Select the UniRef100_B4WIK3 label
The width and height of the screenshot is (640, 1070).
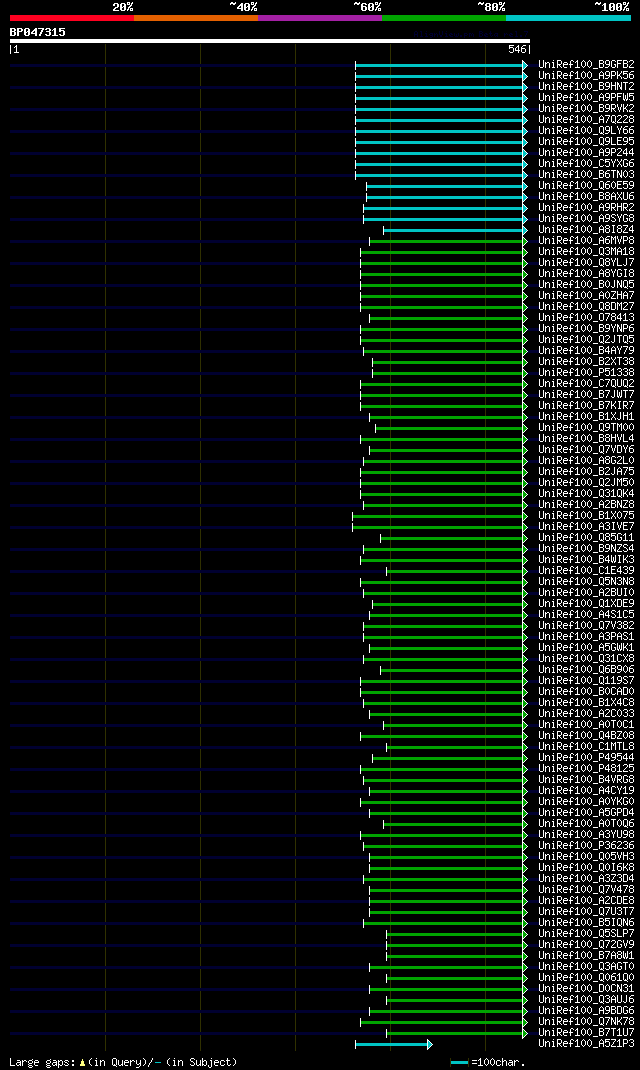586,559
